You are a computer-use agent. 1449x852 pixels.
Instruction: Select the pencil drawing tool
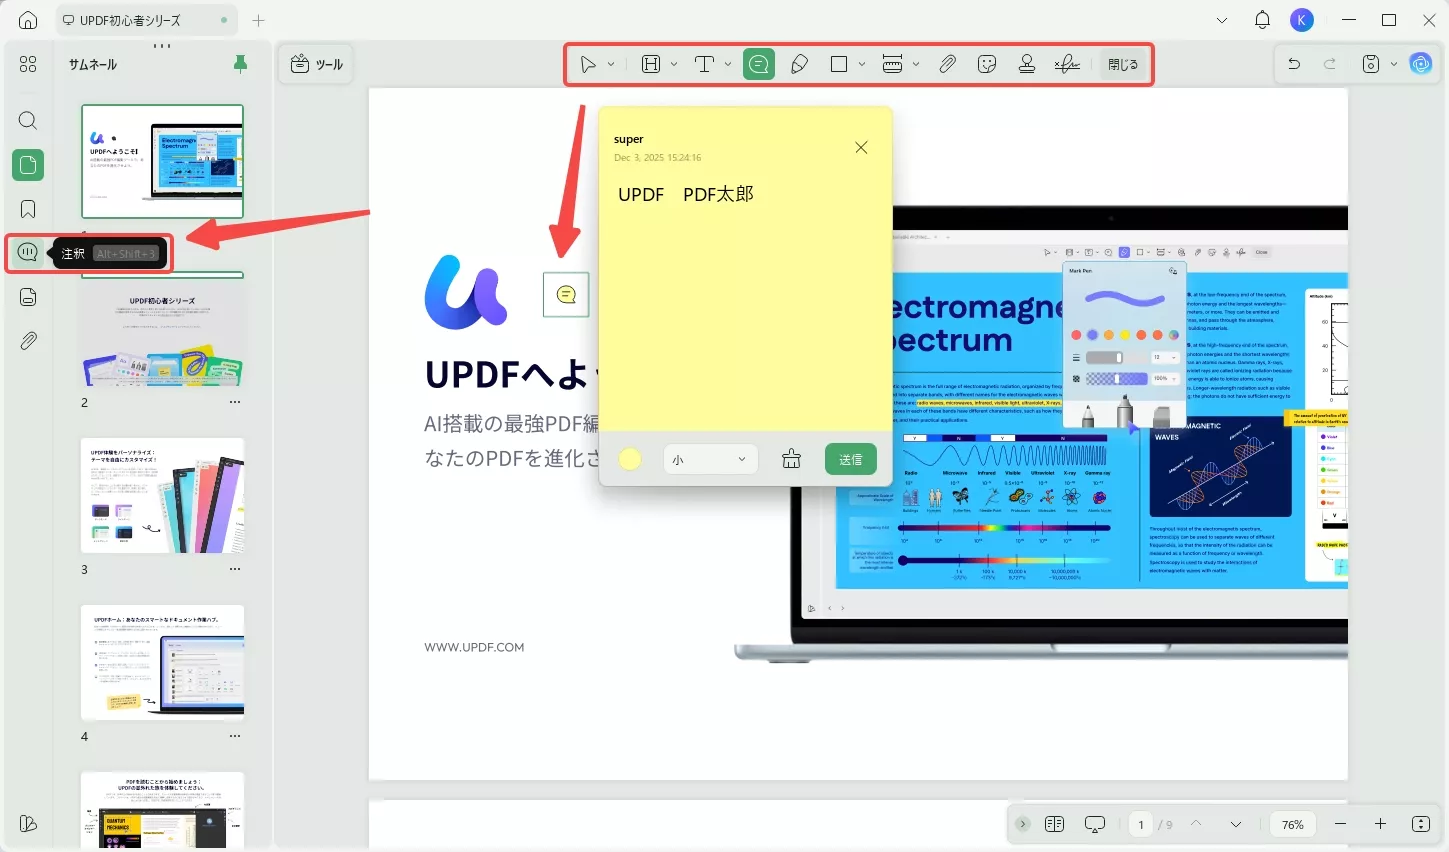[x=799, y=64]
